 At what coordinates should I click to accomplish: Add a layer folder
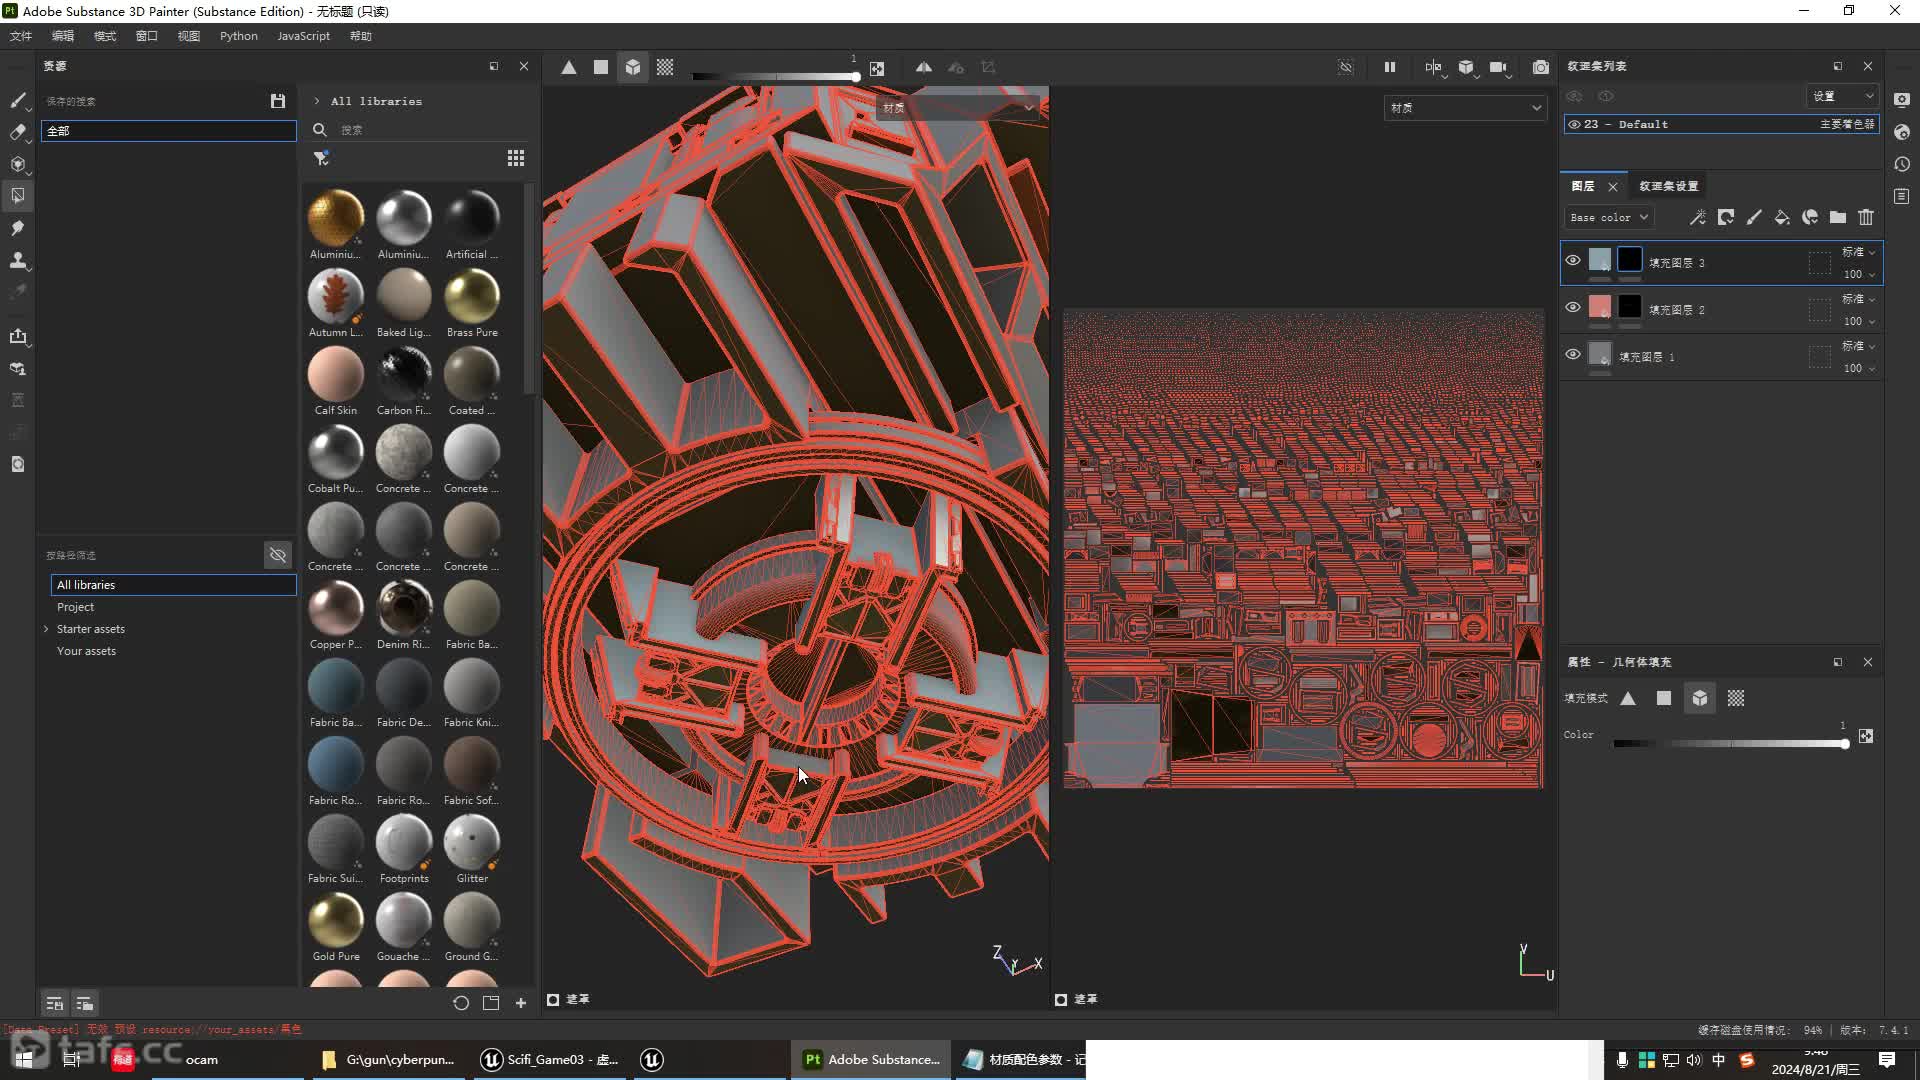[x=1838, y=217]
